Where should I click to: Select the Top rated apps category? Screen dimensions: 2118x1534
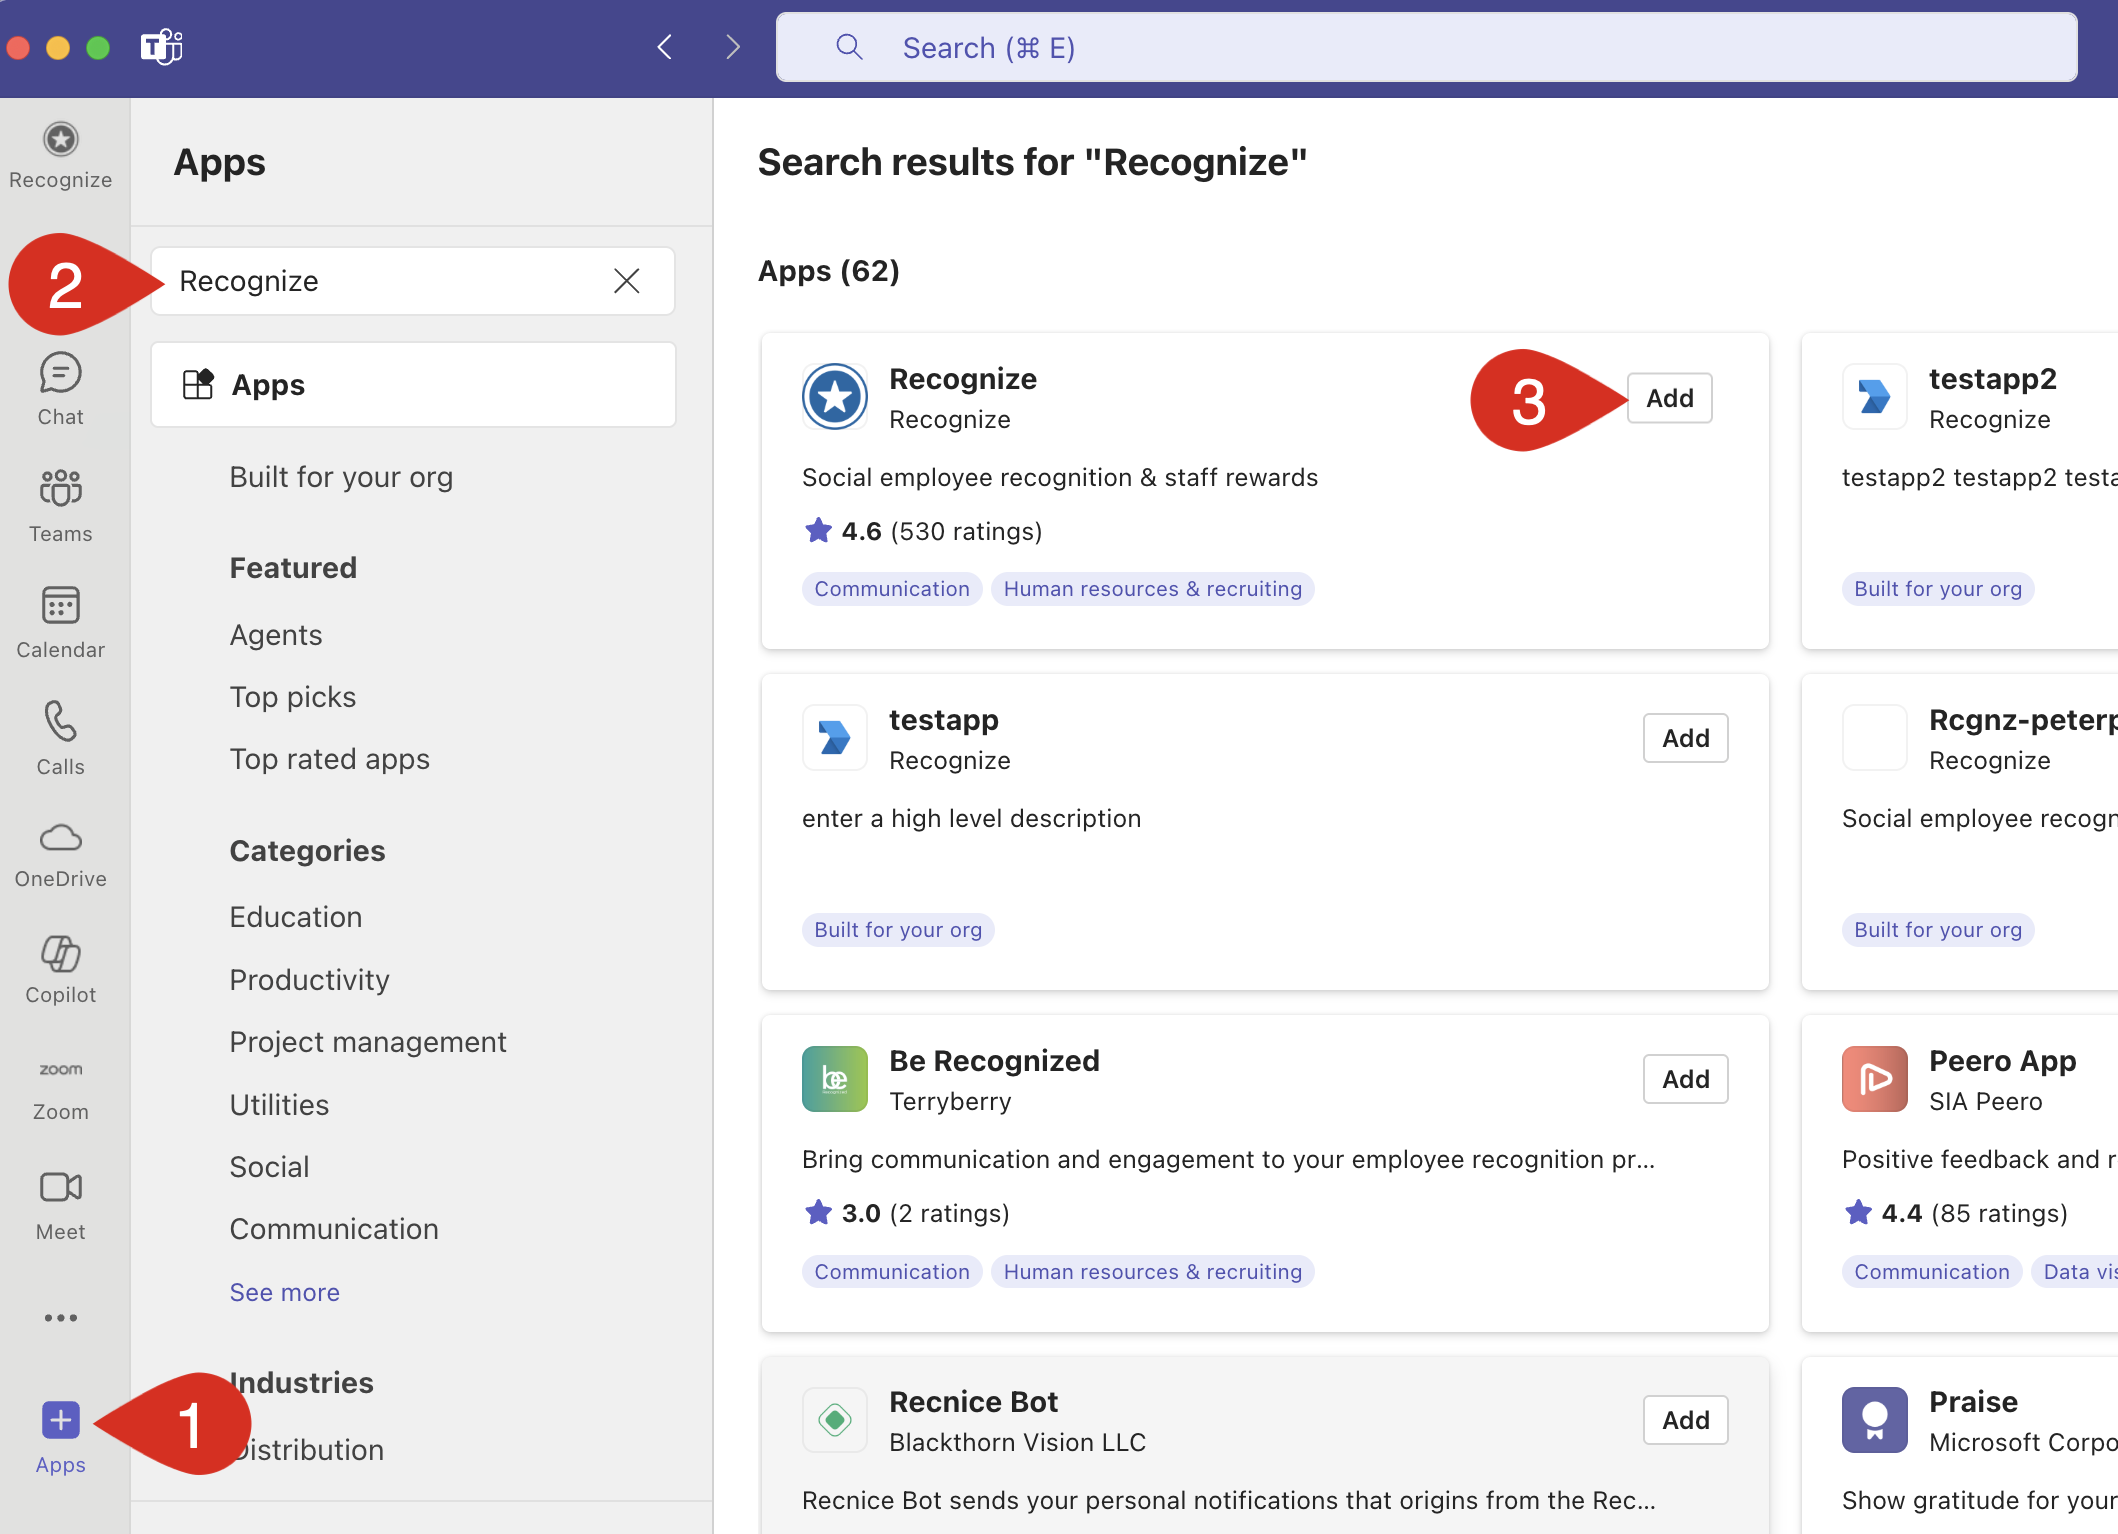coord(329,759)
